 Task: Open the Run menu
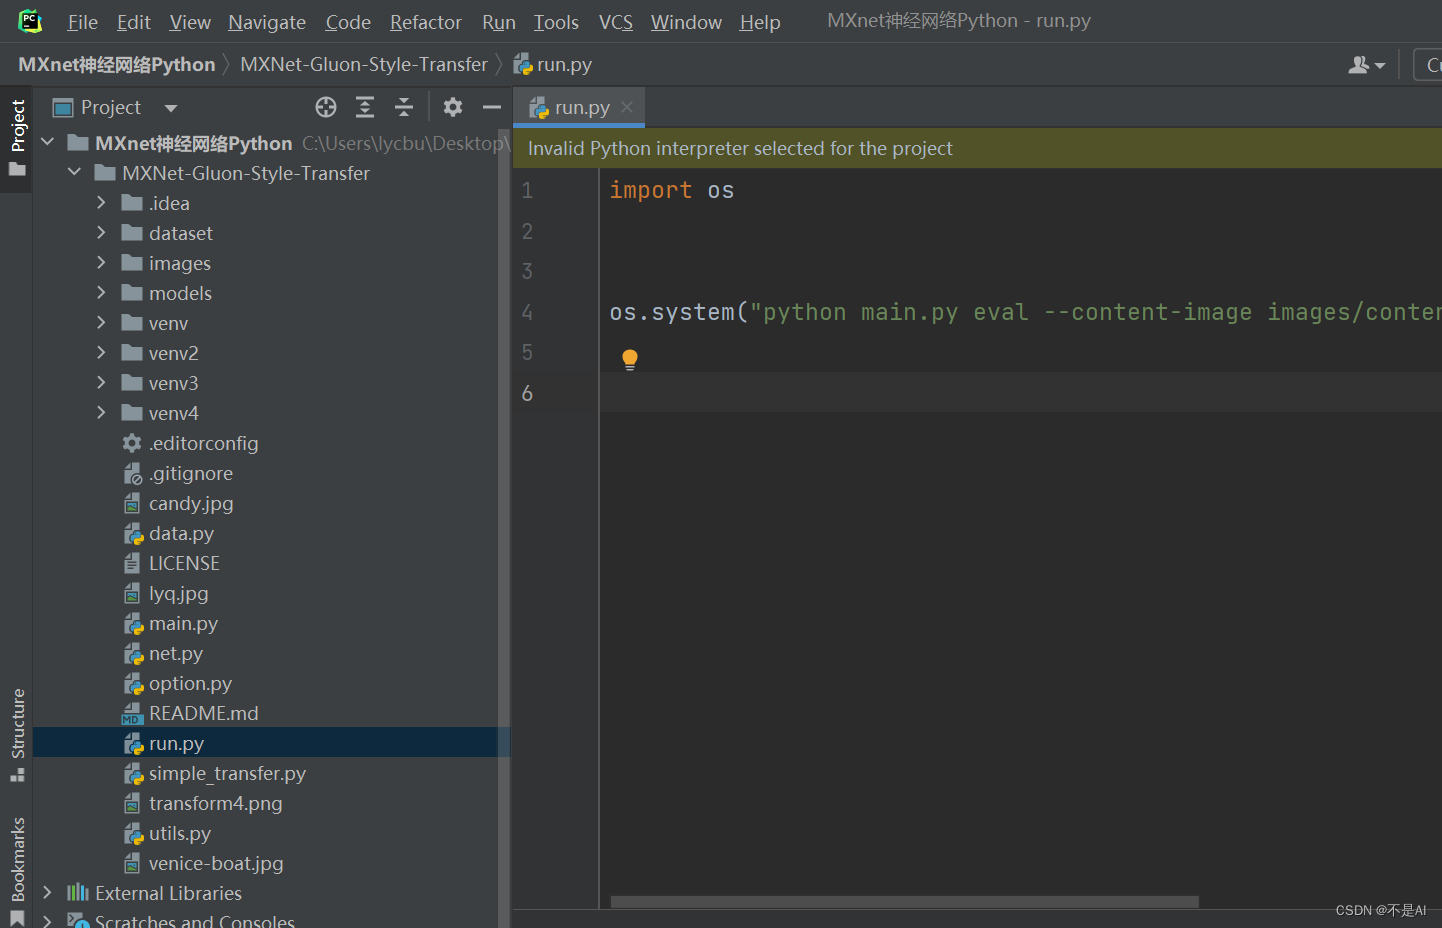(x=499, y=22)
